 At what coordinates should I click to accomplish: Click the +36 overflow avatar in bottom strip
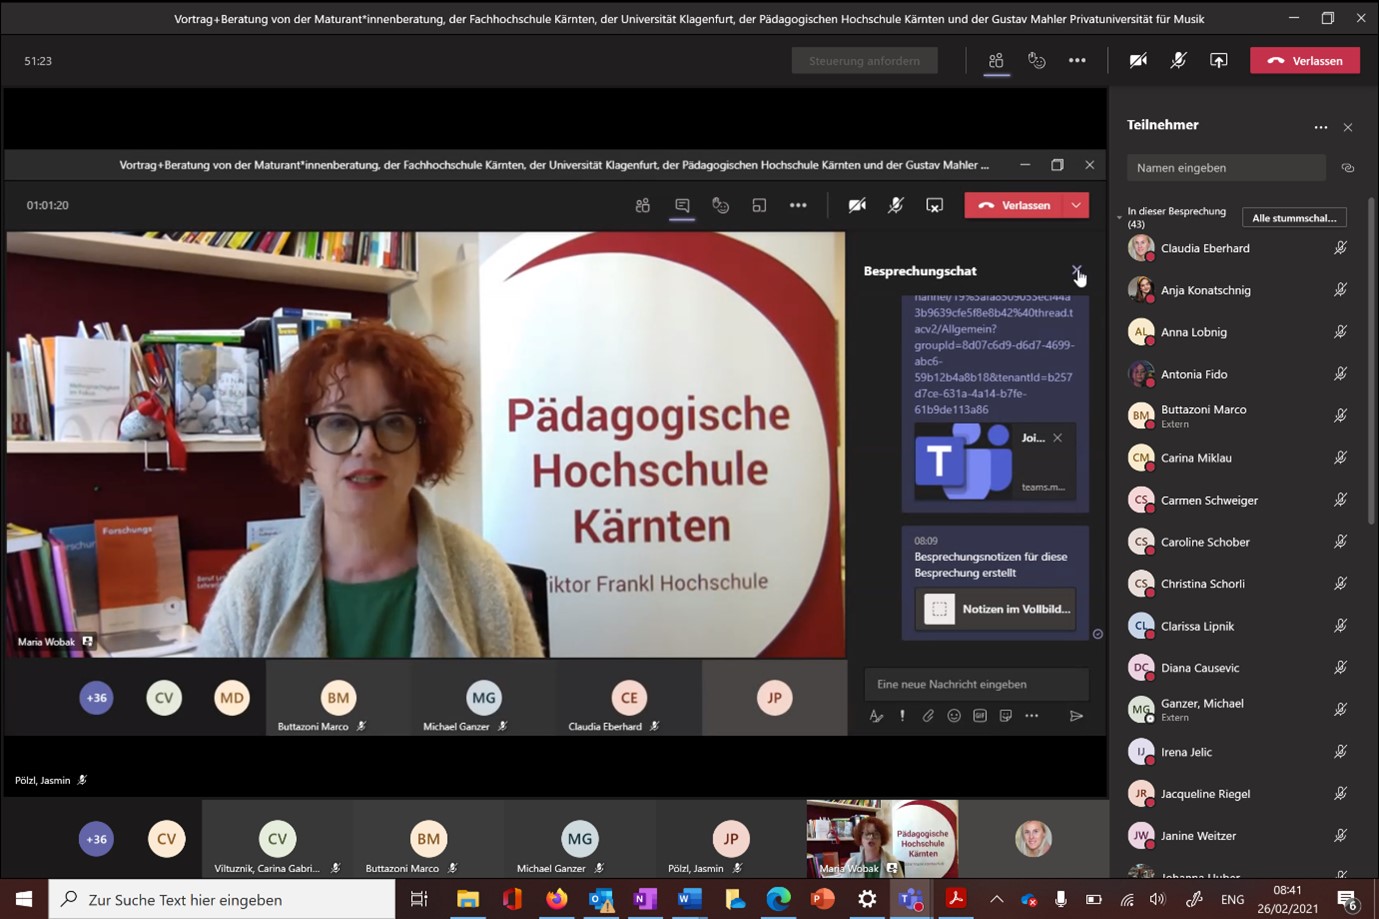[x=96, y=839]
